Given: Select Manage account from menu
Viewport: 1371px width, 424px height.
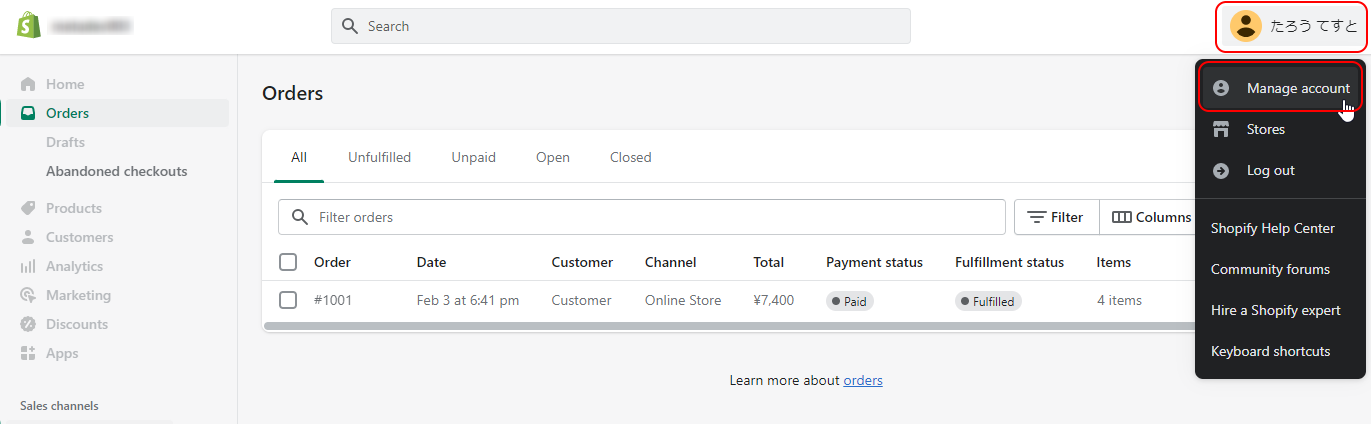Looking at the screenshot, I should [1281, 88].
